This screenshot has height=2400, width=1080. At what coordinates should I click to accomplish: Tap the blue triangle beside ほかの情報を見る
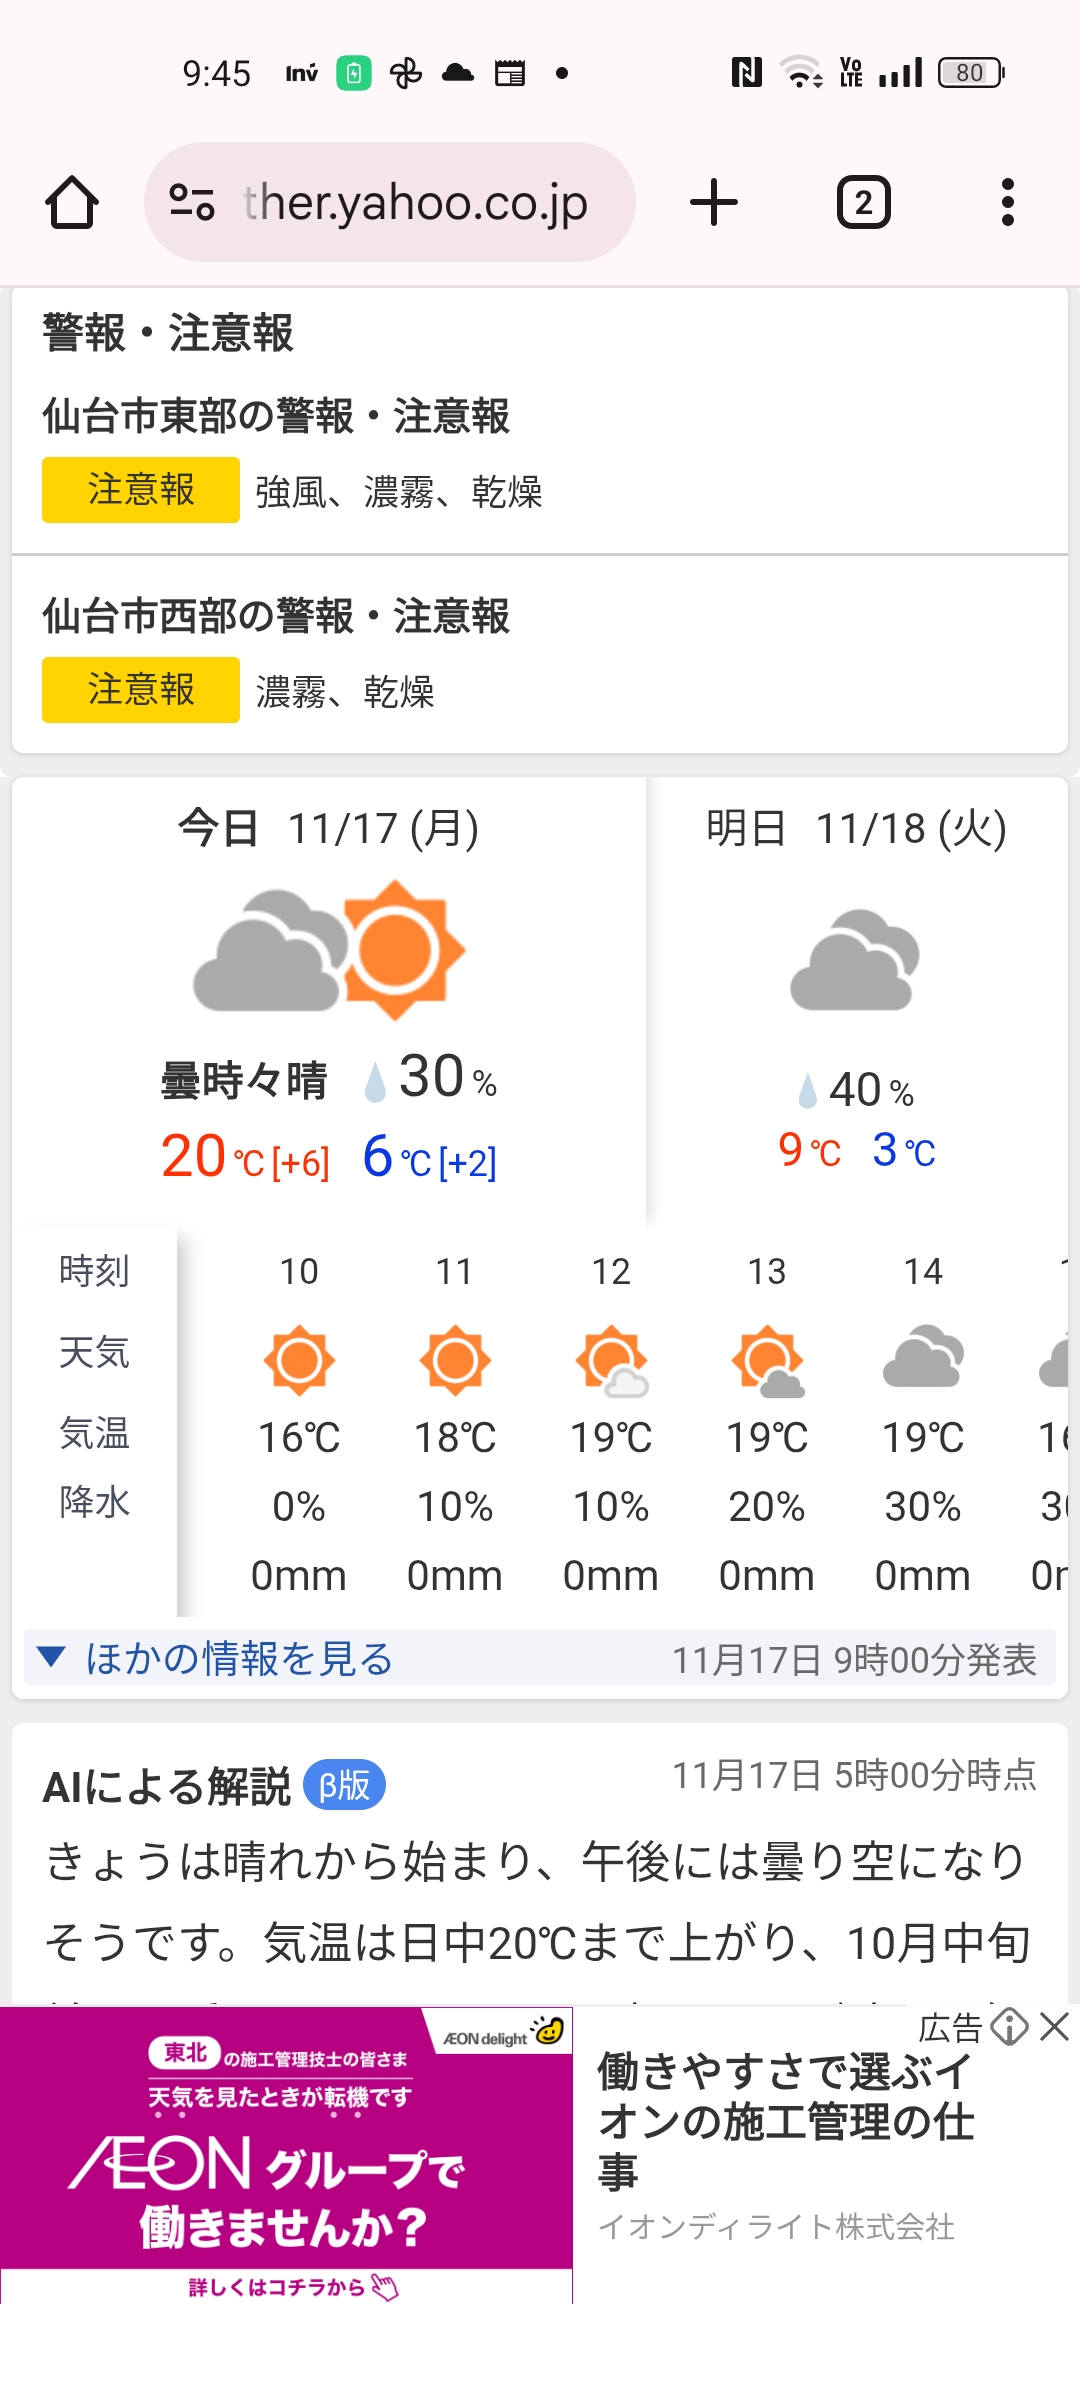point(51,1657)
